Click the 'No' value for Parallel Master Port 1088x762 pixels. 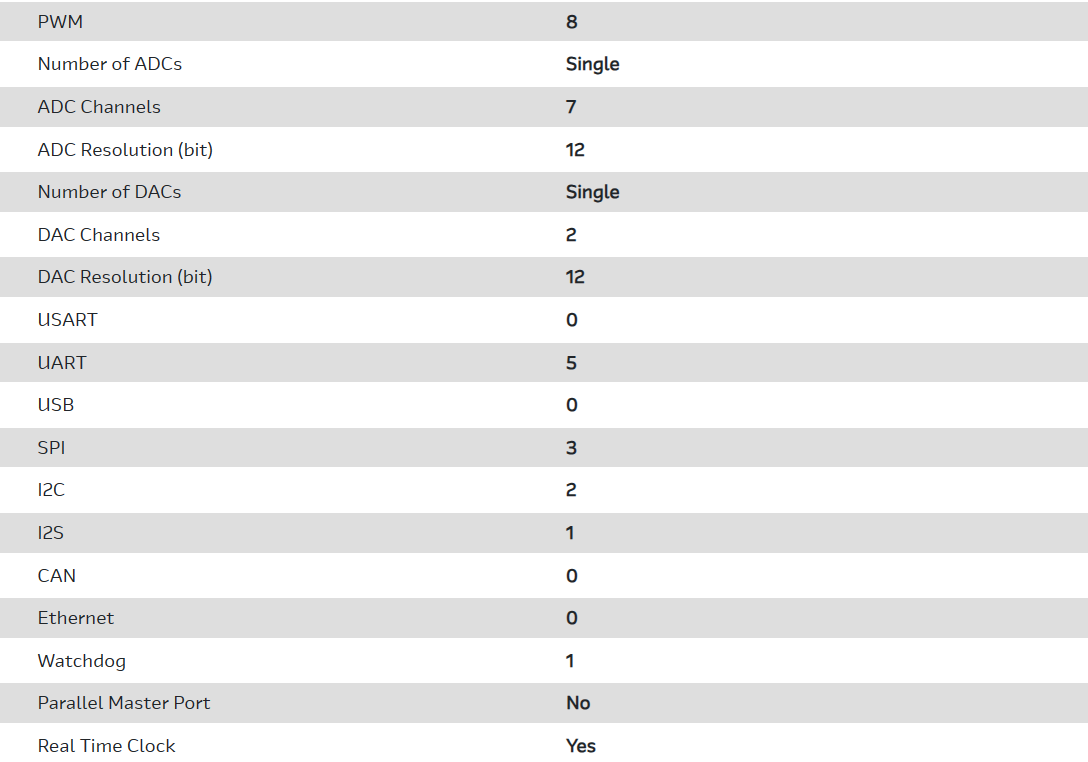click(578, 703)
